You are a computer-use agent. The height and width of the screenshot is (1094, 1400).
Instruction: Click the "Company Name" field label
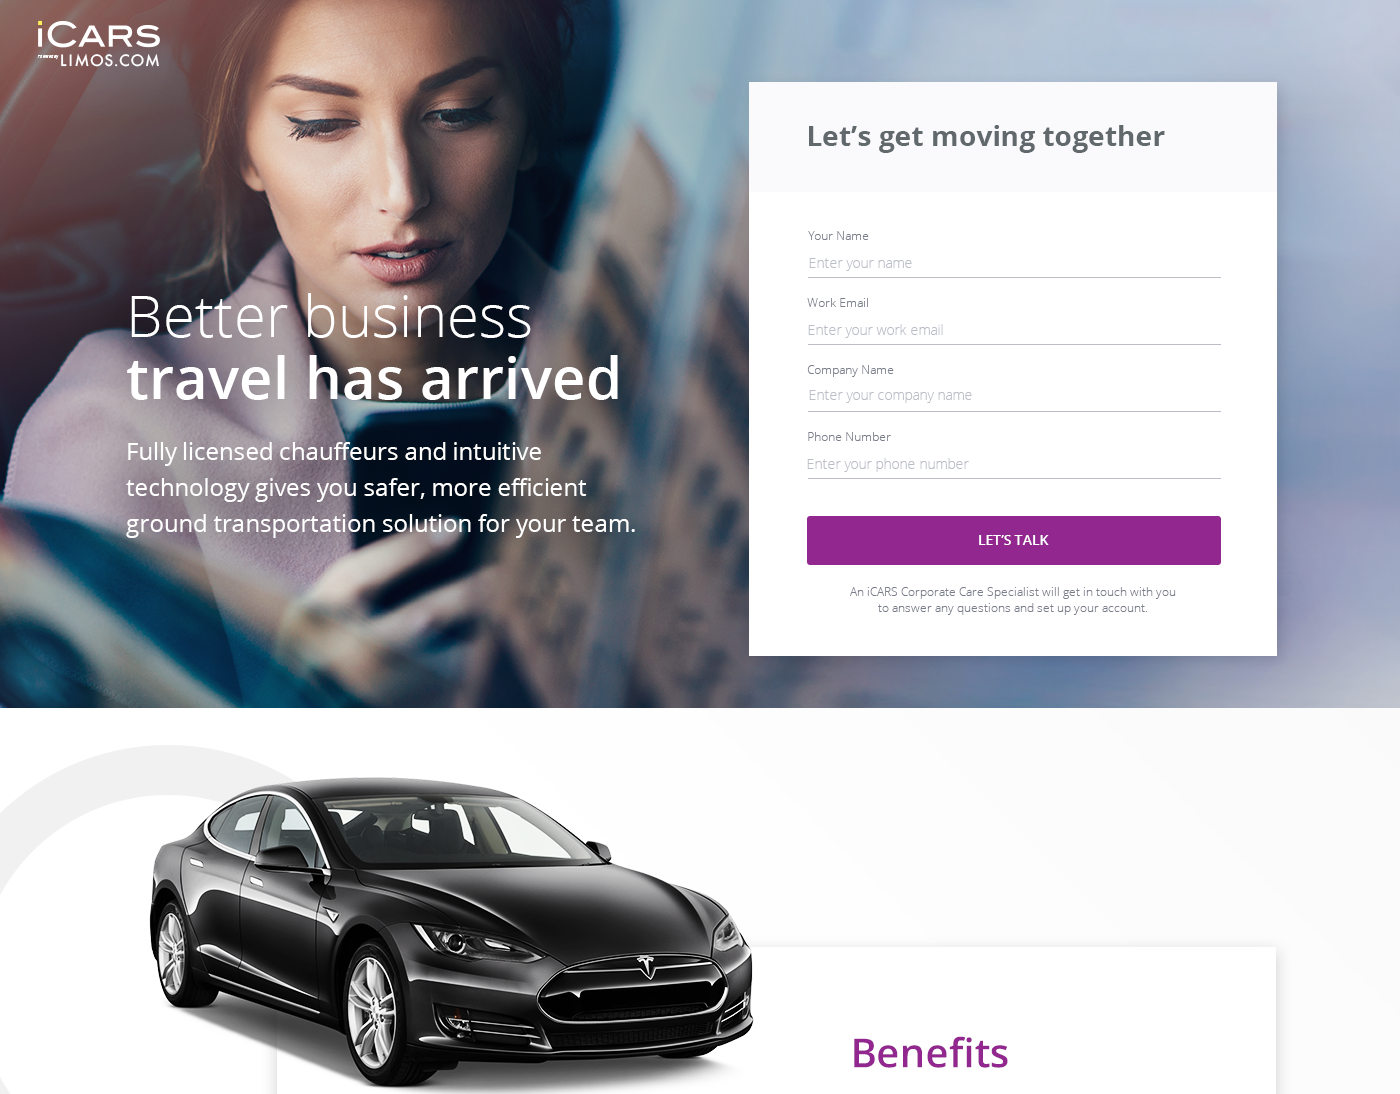pos(850,370)
